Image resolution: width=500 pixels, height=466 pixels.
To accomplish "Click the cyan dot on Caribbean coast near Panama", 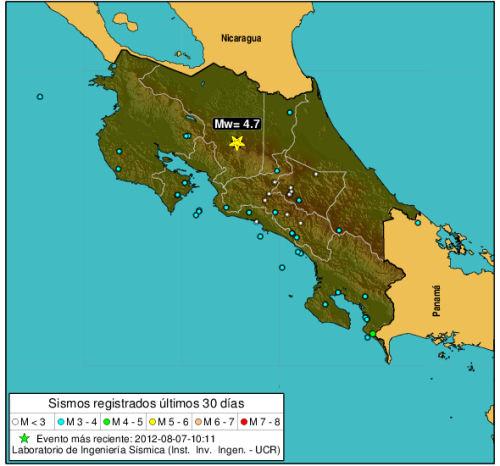I will (x=418, y=223).
